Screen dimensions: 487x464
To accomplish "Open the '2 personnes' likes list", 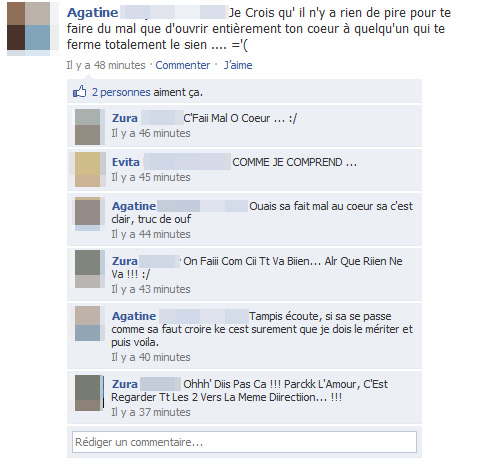I will (x=121, y=92).
